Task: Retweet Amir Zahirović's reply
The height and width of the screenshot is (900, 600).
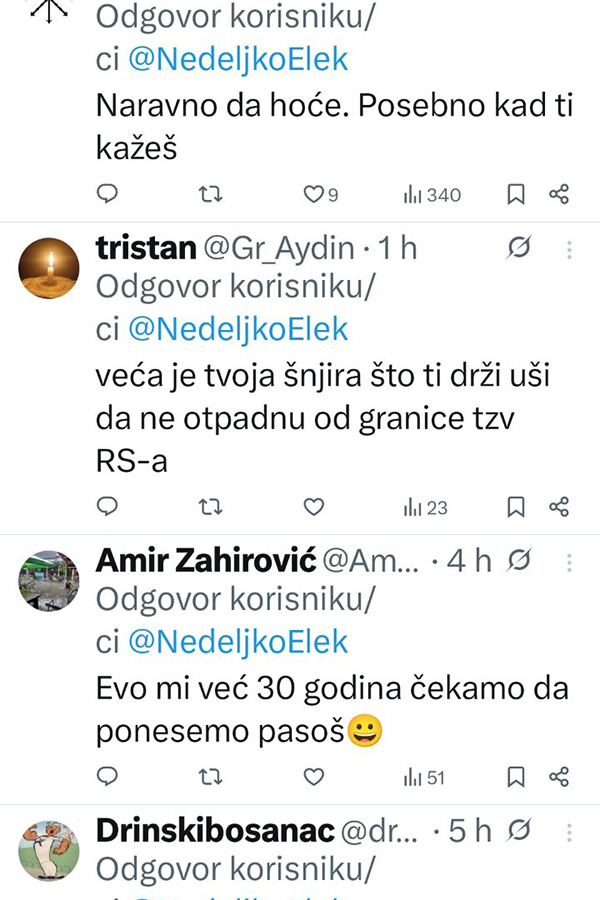Action: (211, 777)
